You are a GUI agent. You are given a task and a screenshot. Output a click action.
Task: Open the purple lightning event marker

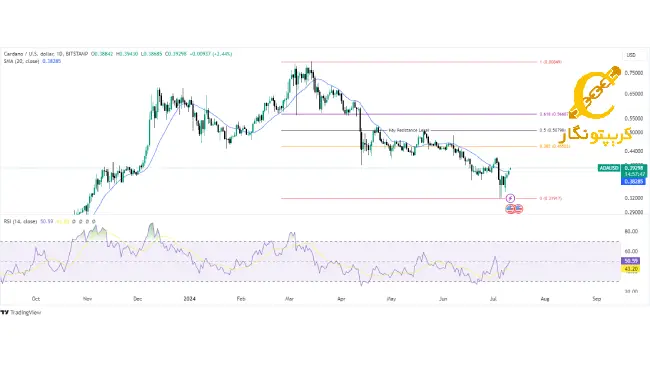pos(510,199)
